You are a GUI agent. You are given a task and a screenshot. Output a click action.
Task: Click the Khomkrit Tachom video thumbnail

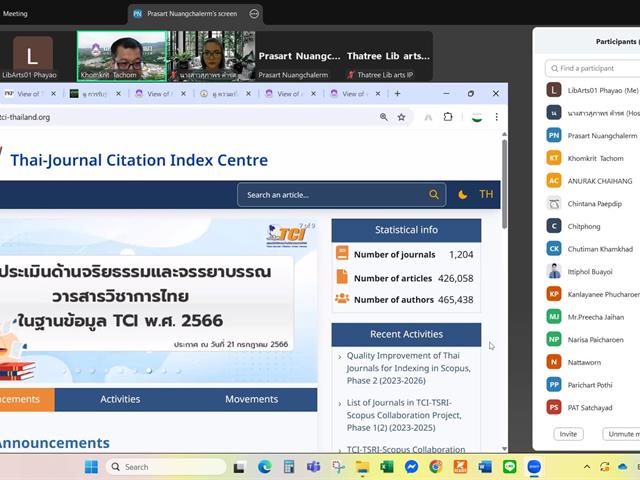pyautogui.click(x=122, y=56)
